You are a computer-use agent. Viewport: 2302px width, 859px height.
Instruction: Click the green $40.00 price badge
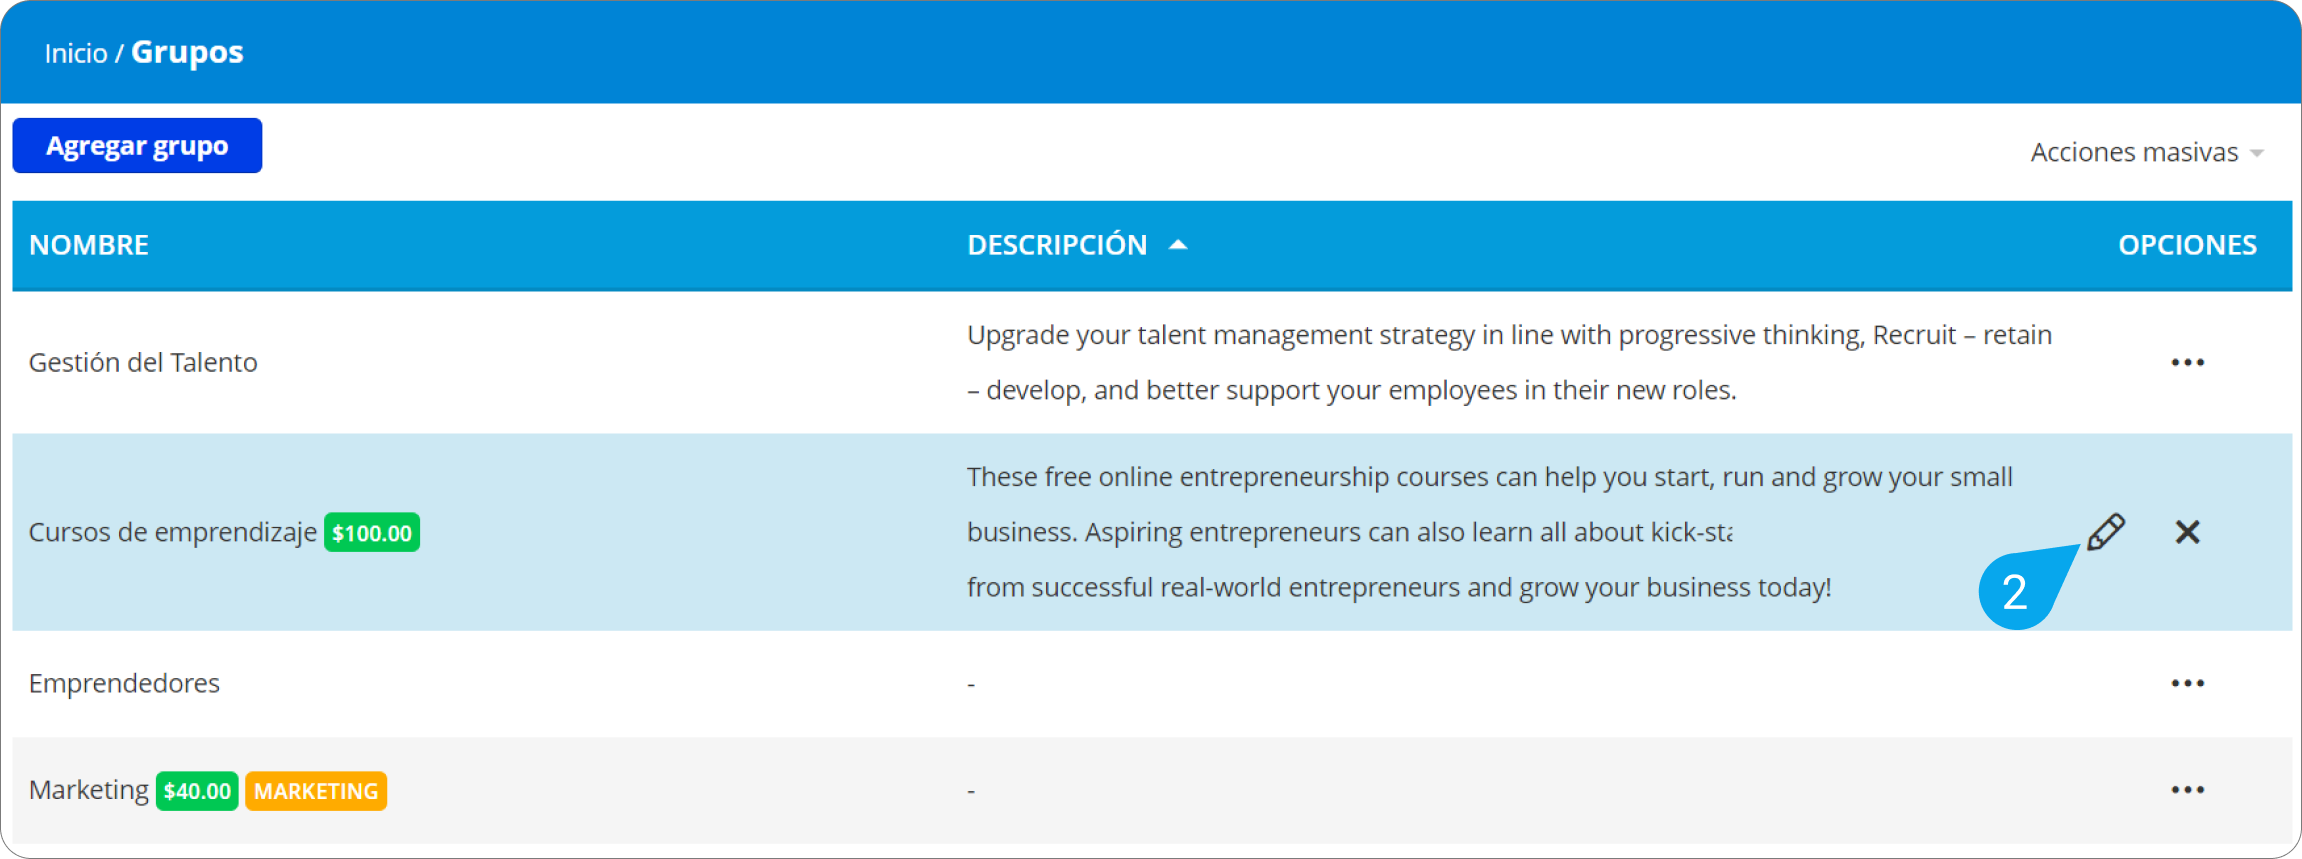pyautogui.click(x=197, y=791)
